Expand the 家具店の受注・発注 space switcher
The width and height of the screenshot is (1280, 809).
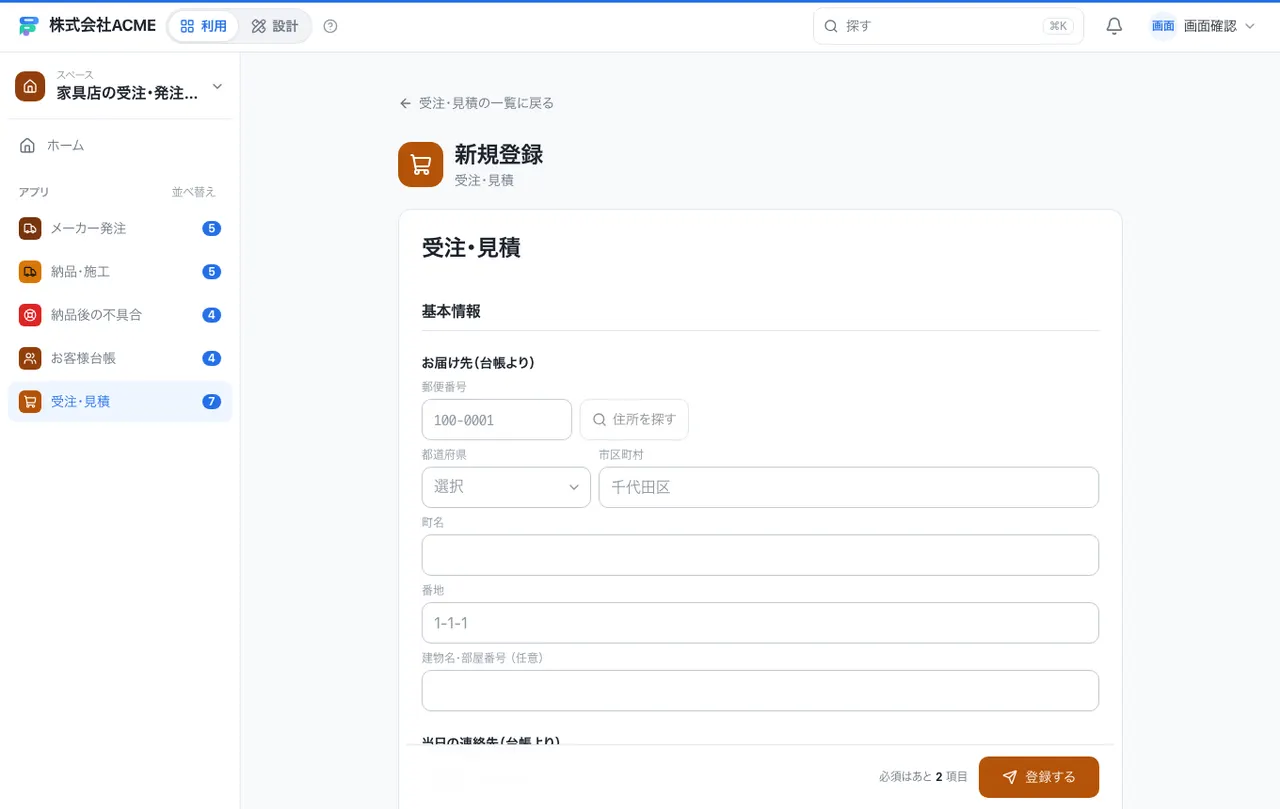coord(120,86)
